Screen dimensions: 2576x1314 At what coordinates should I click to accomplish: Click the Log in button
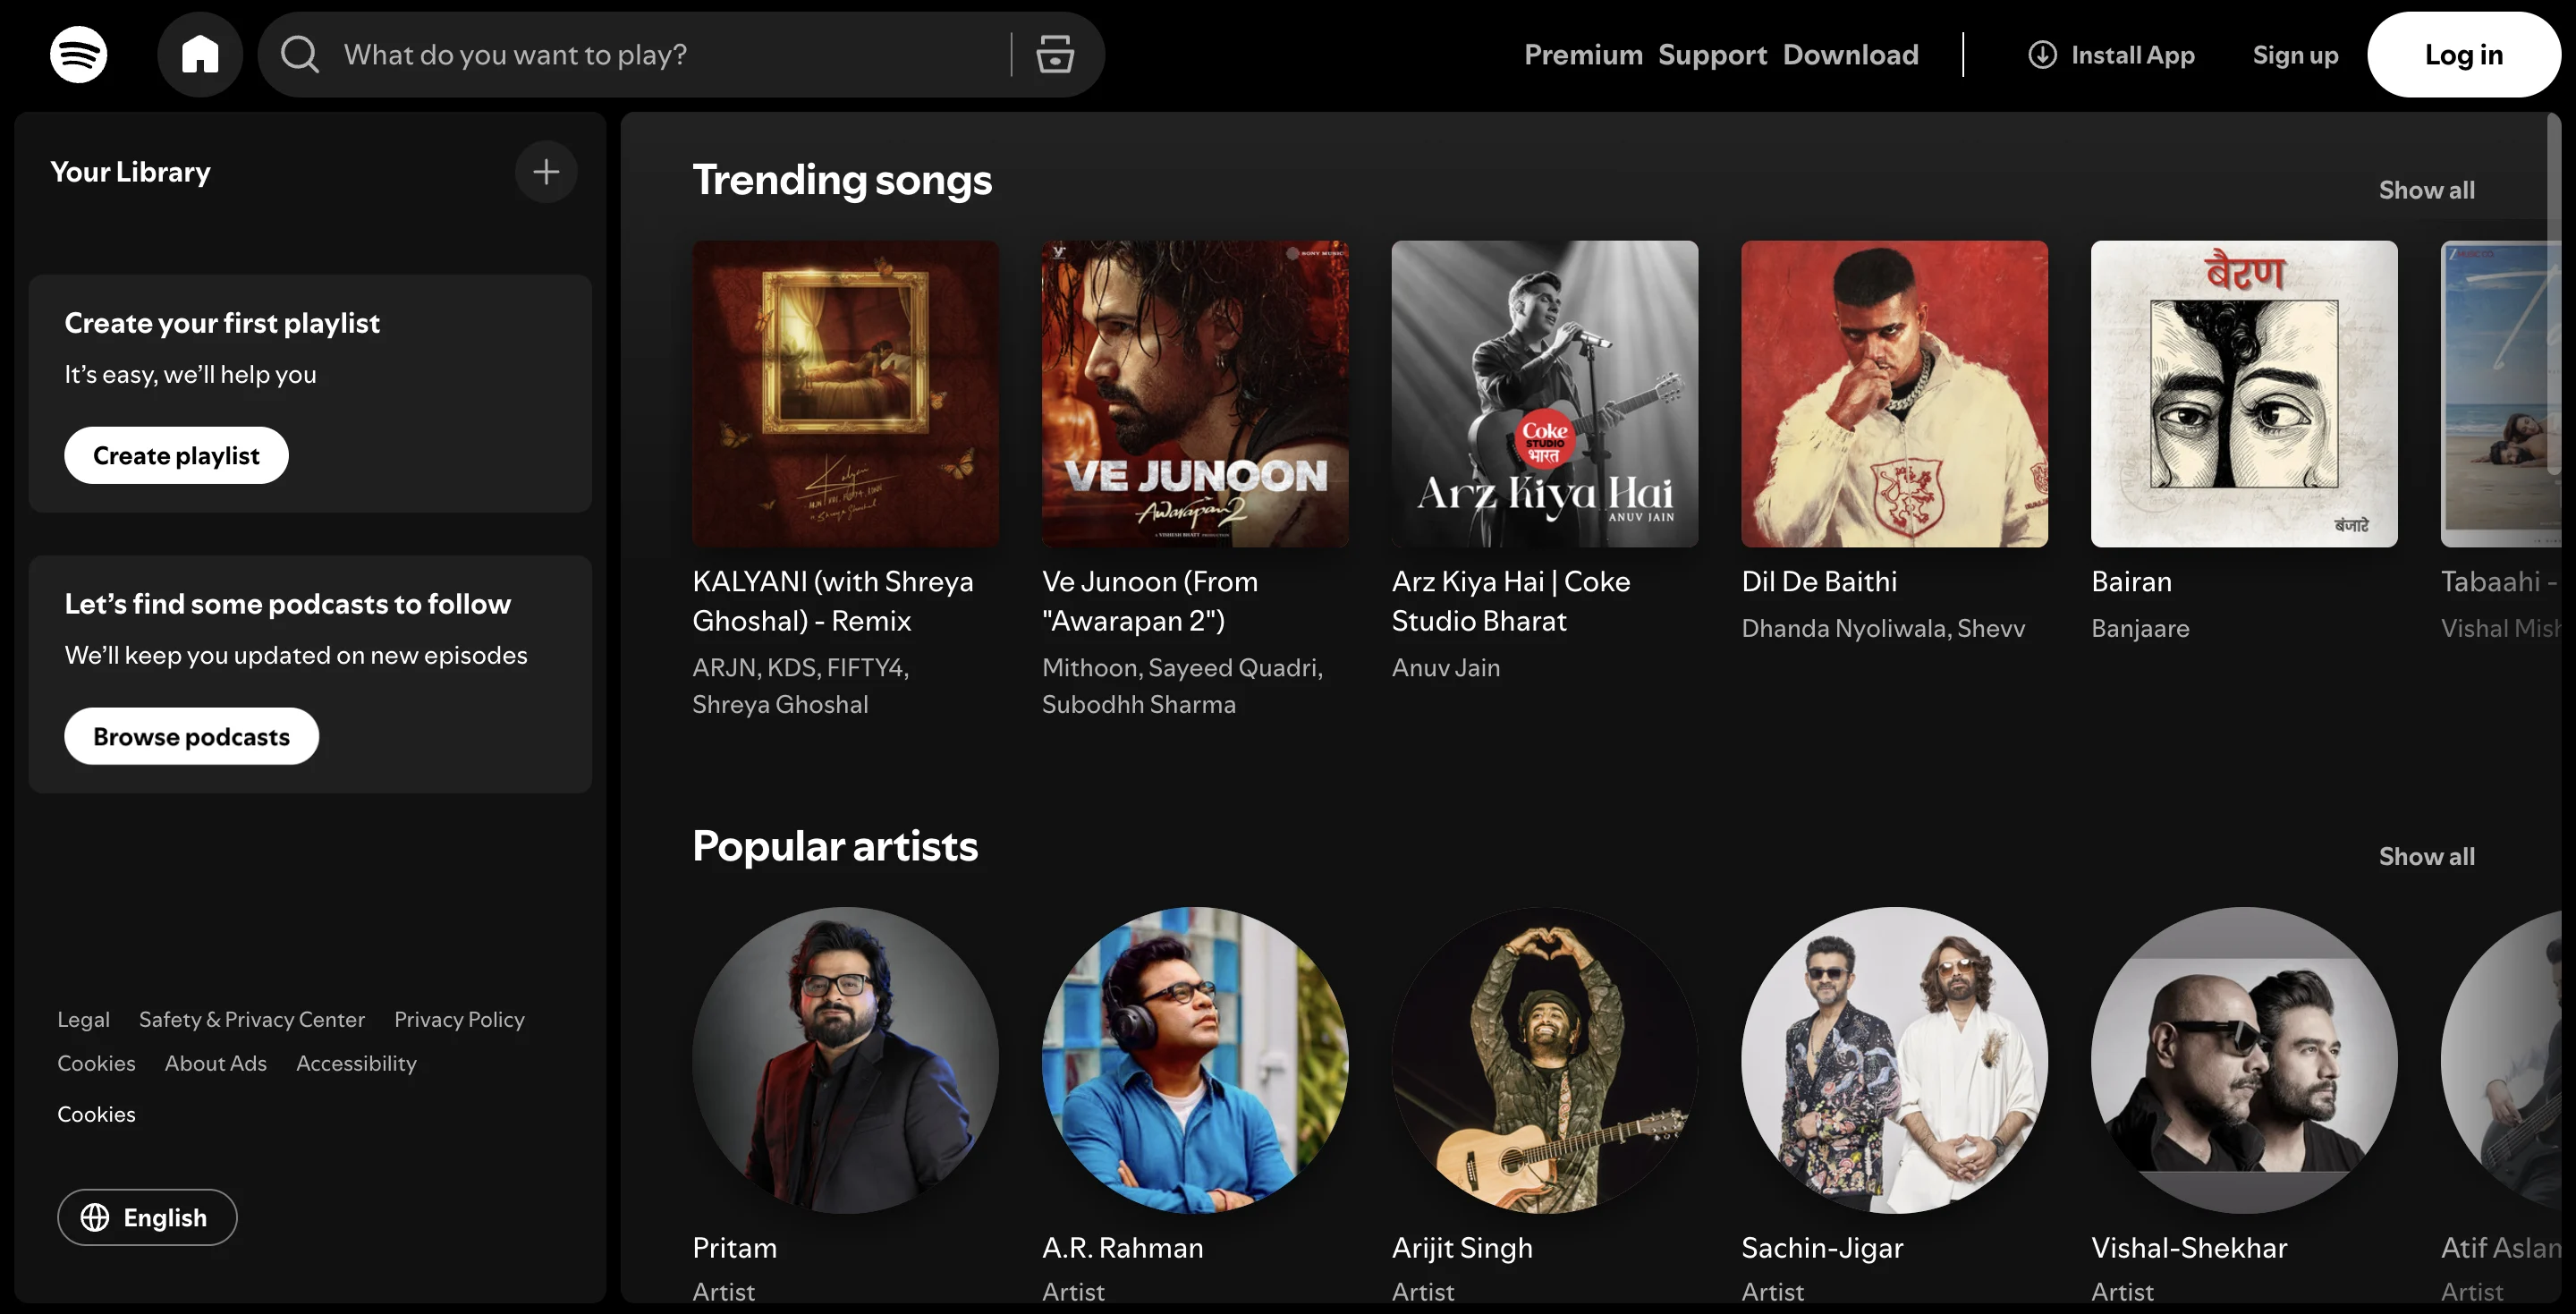click(x=2463, y=55)
